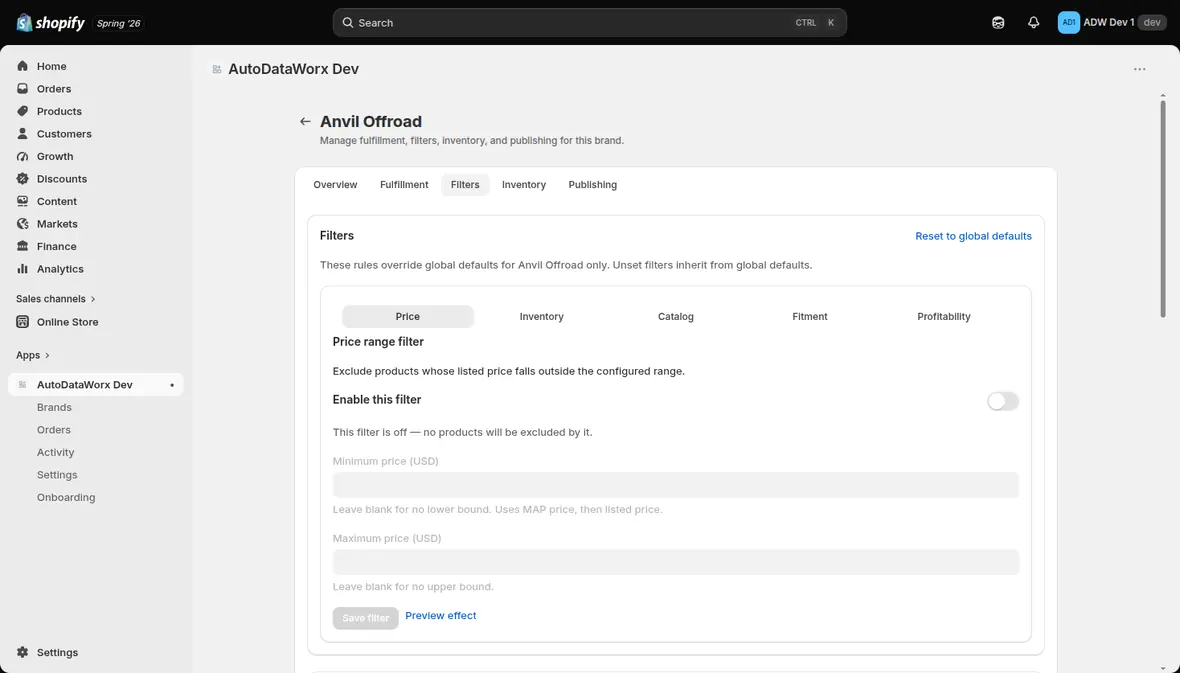The height and width of the screenshot is (673, 1180).
Task: Click the Maximum price input field
Action: [676, 562]
